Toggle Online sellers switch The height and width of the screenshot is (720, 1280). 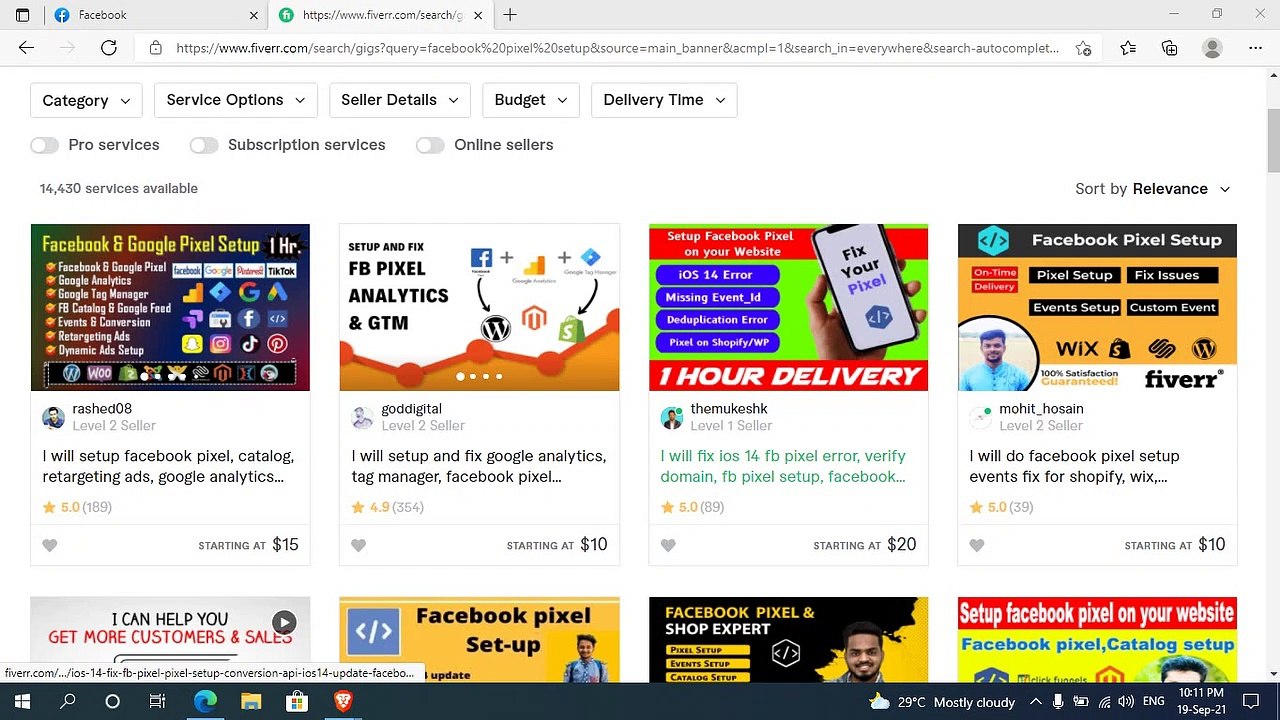(430, 145)
